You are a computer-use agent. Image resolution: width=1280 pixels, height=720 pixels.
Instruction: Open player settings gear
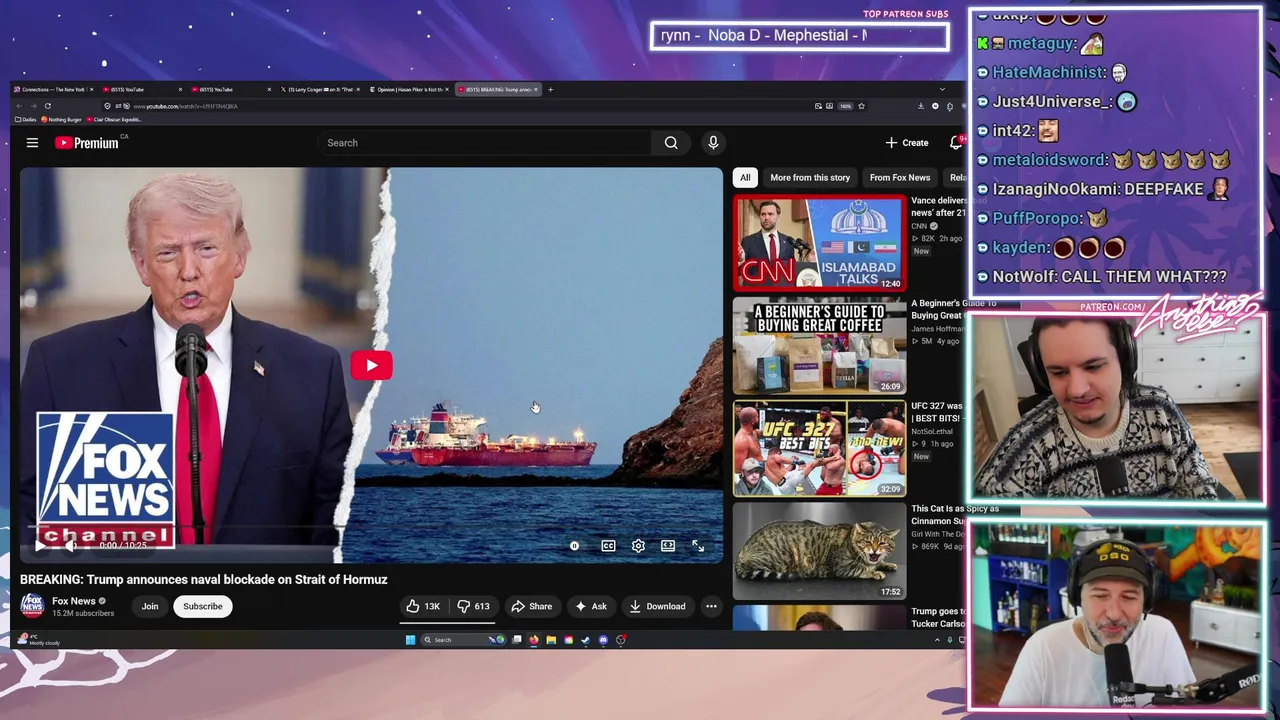point(638,546)
